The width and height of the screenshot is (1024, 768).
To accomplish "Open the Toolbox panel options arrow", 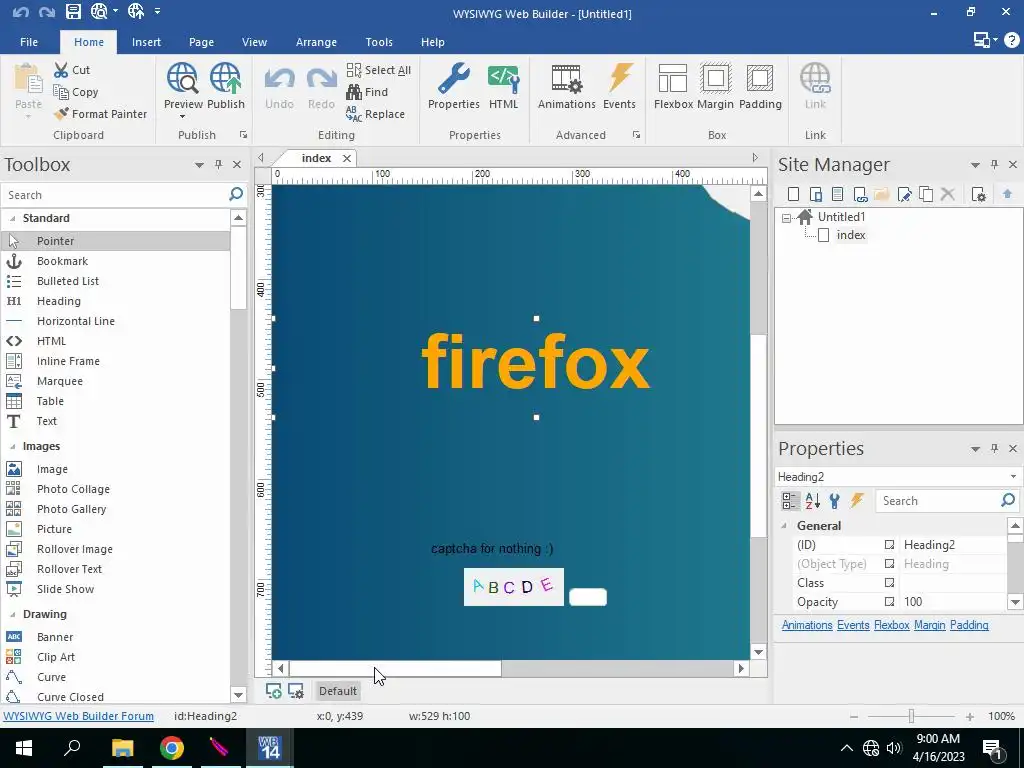I will 199,165.
